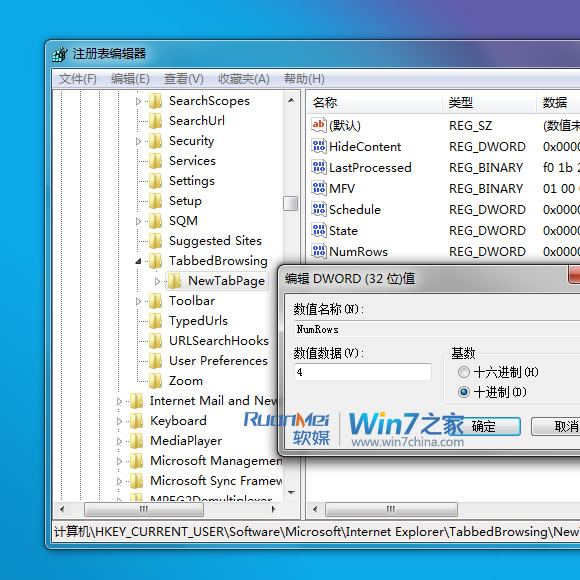Select the Settings folder icon
Screen dimensions: 580x580
[x=155, y=181]
